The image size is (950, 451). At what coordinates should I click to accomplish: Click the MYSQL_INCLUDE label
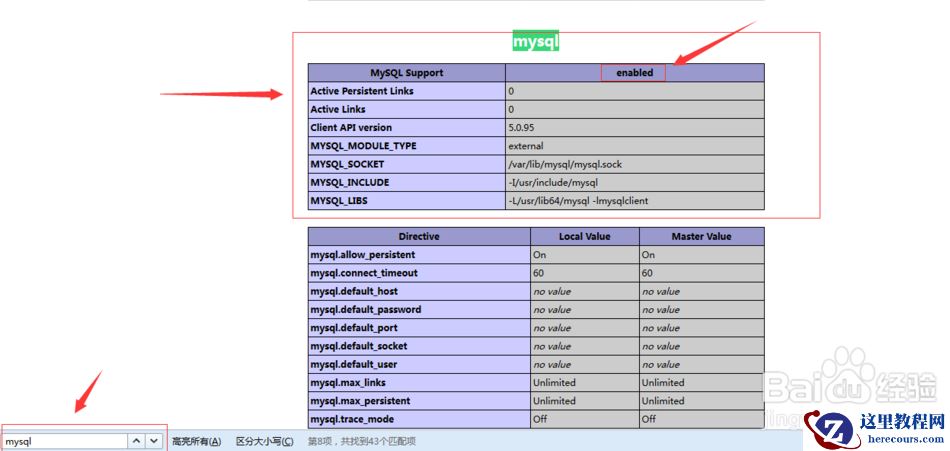coord(350,182)
